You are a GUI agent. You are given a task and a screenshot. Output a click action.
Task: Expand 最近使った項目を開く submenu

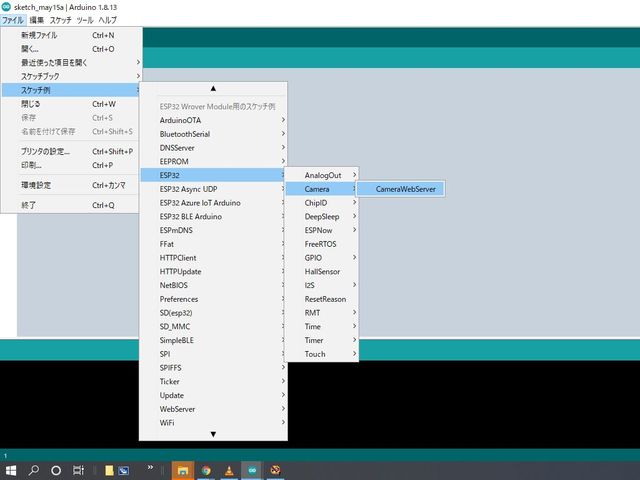pos(71,62)
